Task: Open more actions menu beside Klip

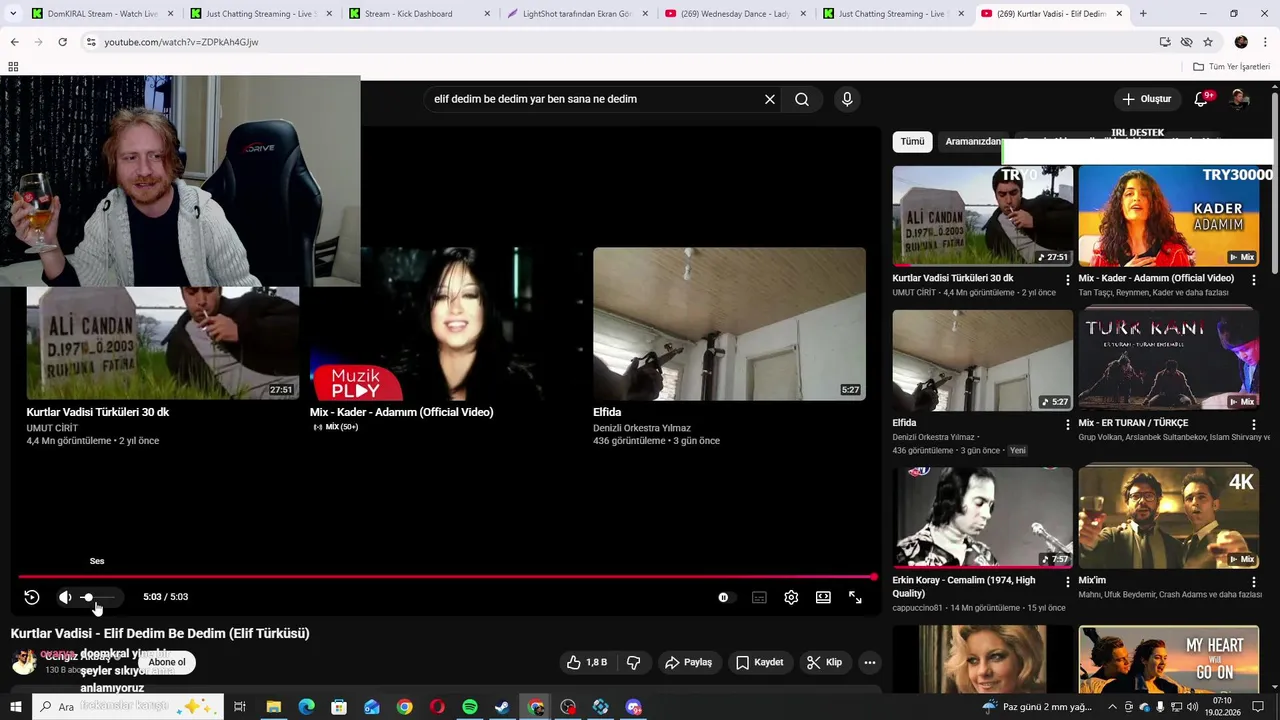Action: point(870,662)
